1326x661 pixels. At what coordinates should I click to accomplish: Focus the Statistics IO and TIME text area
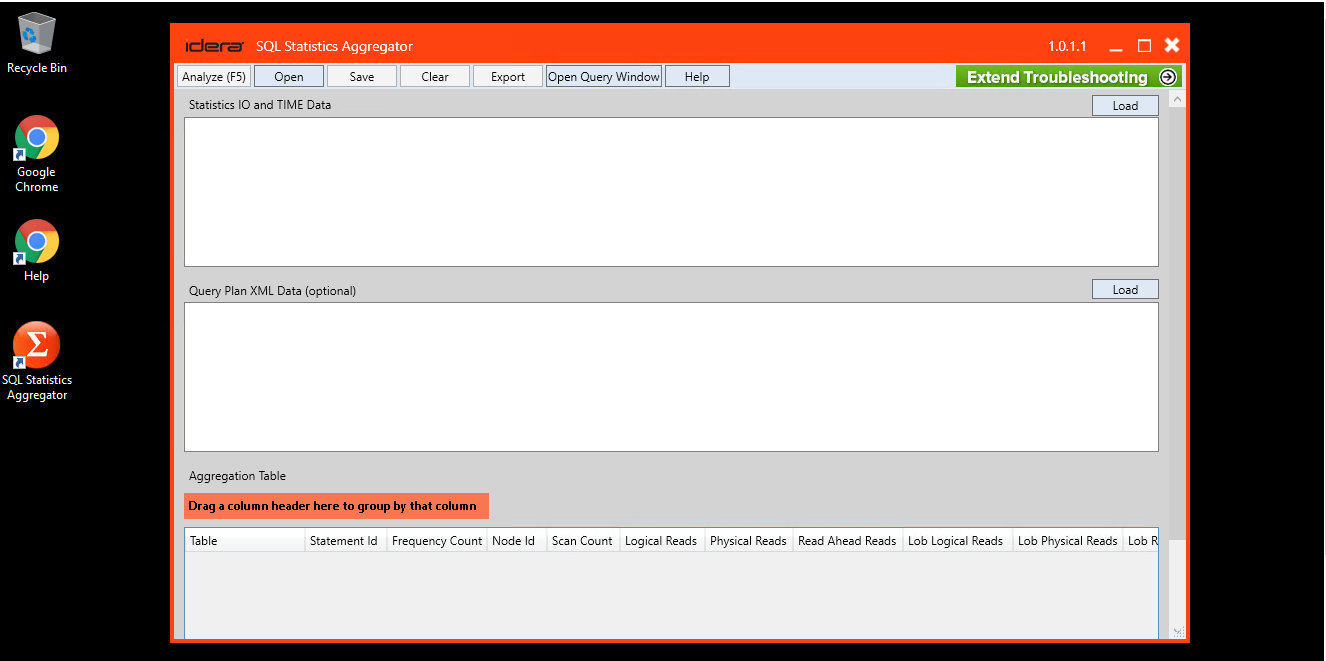[x=670, y=192]
